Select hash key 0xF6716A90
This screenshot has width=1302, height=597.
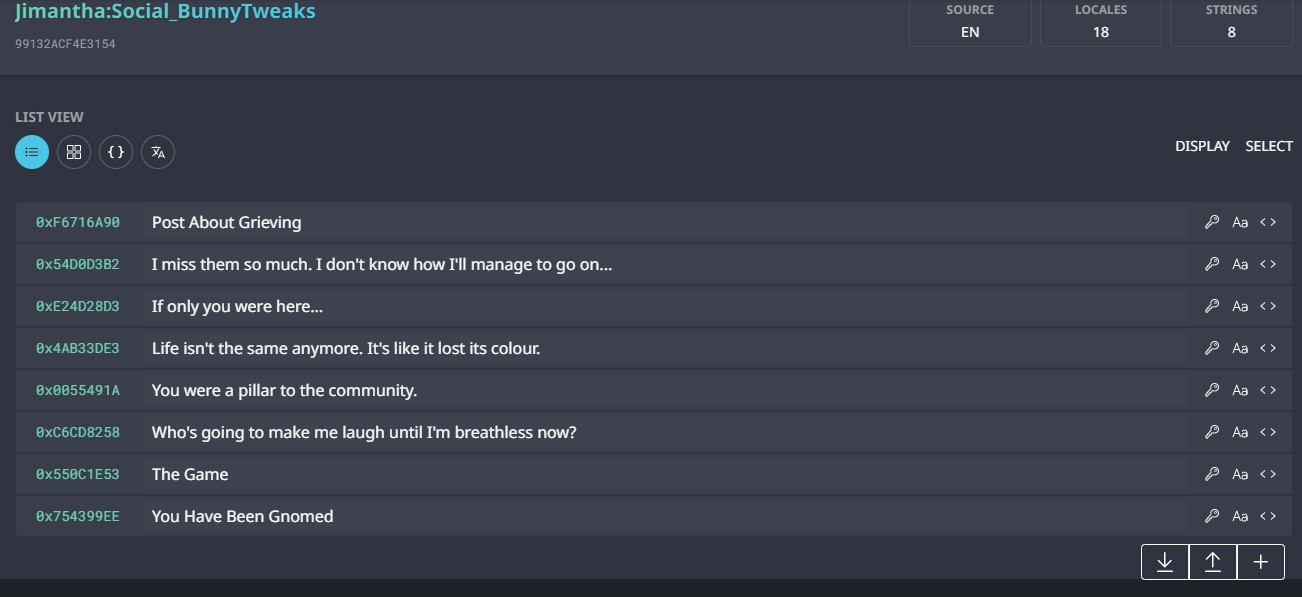click(x=78, y=222)
